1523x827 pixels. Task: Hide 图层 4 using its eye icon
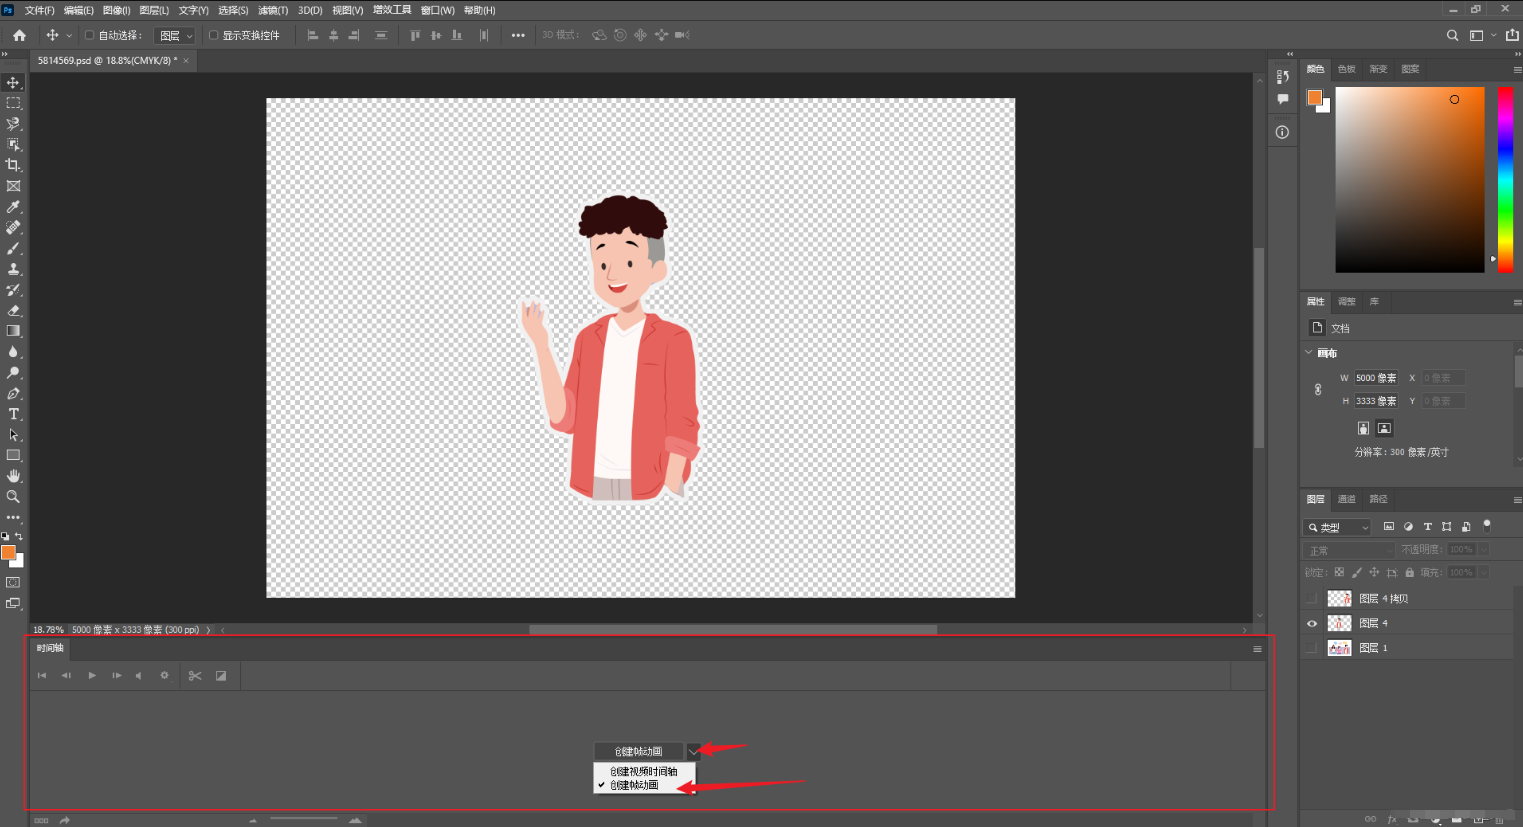coord(1312,623)
